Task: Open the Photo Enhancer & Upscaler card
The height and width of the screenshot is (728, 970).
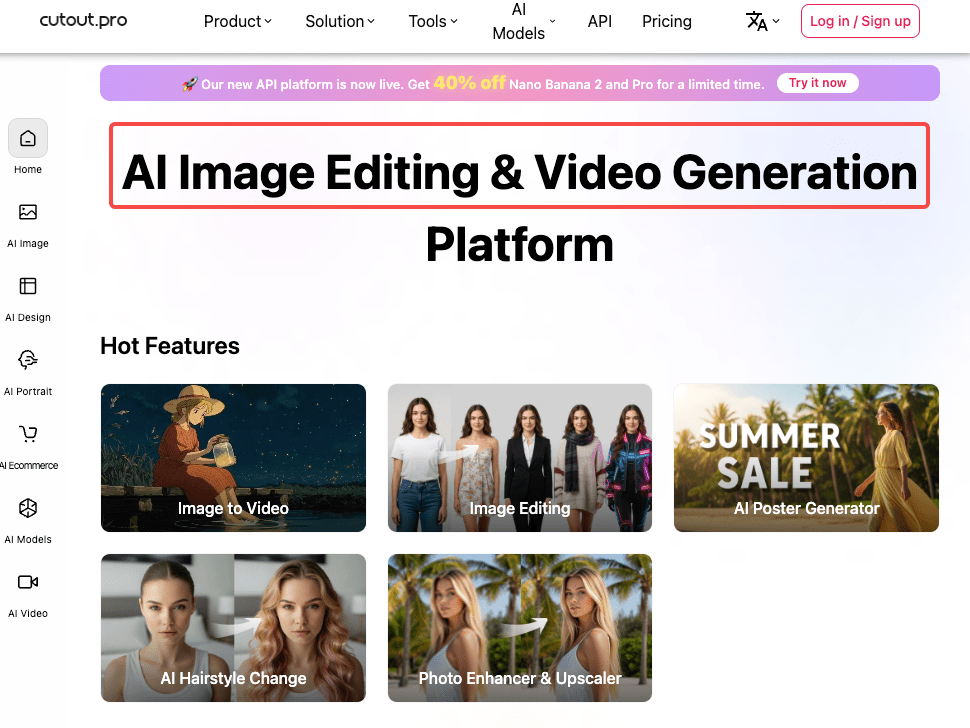Action: pos(520,628)
